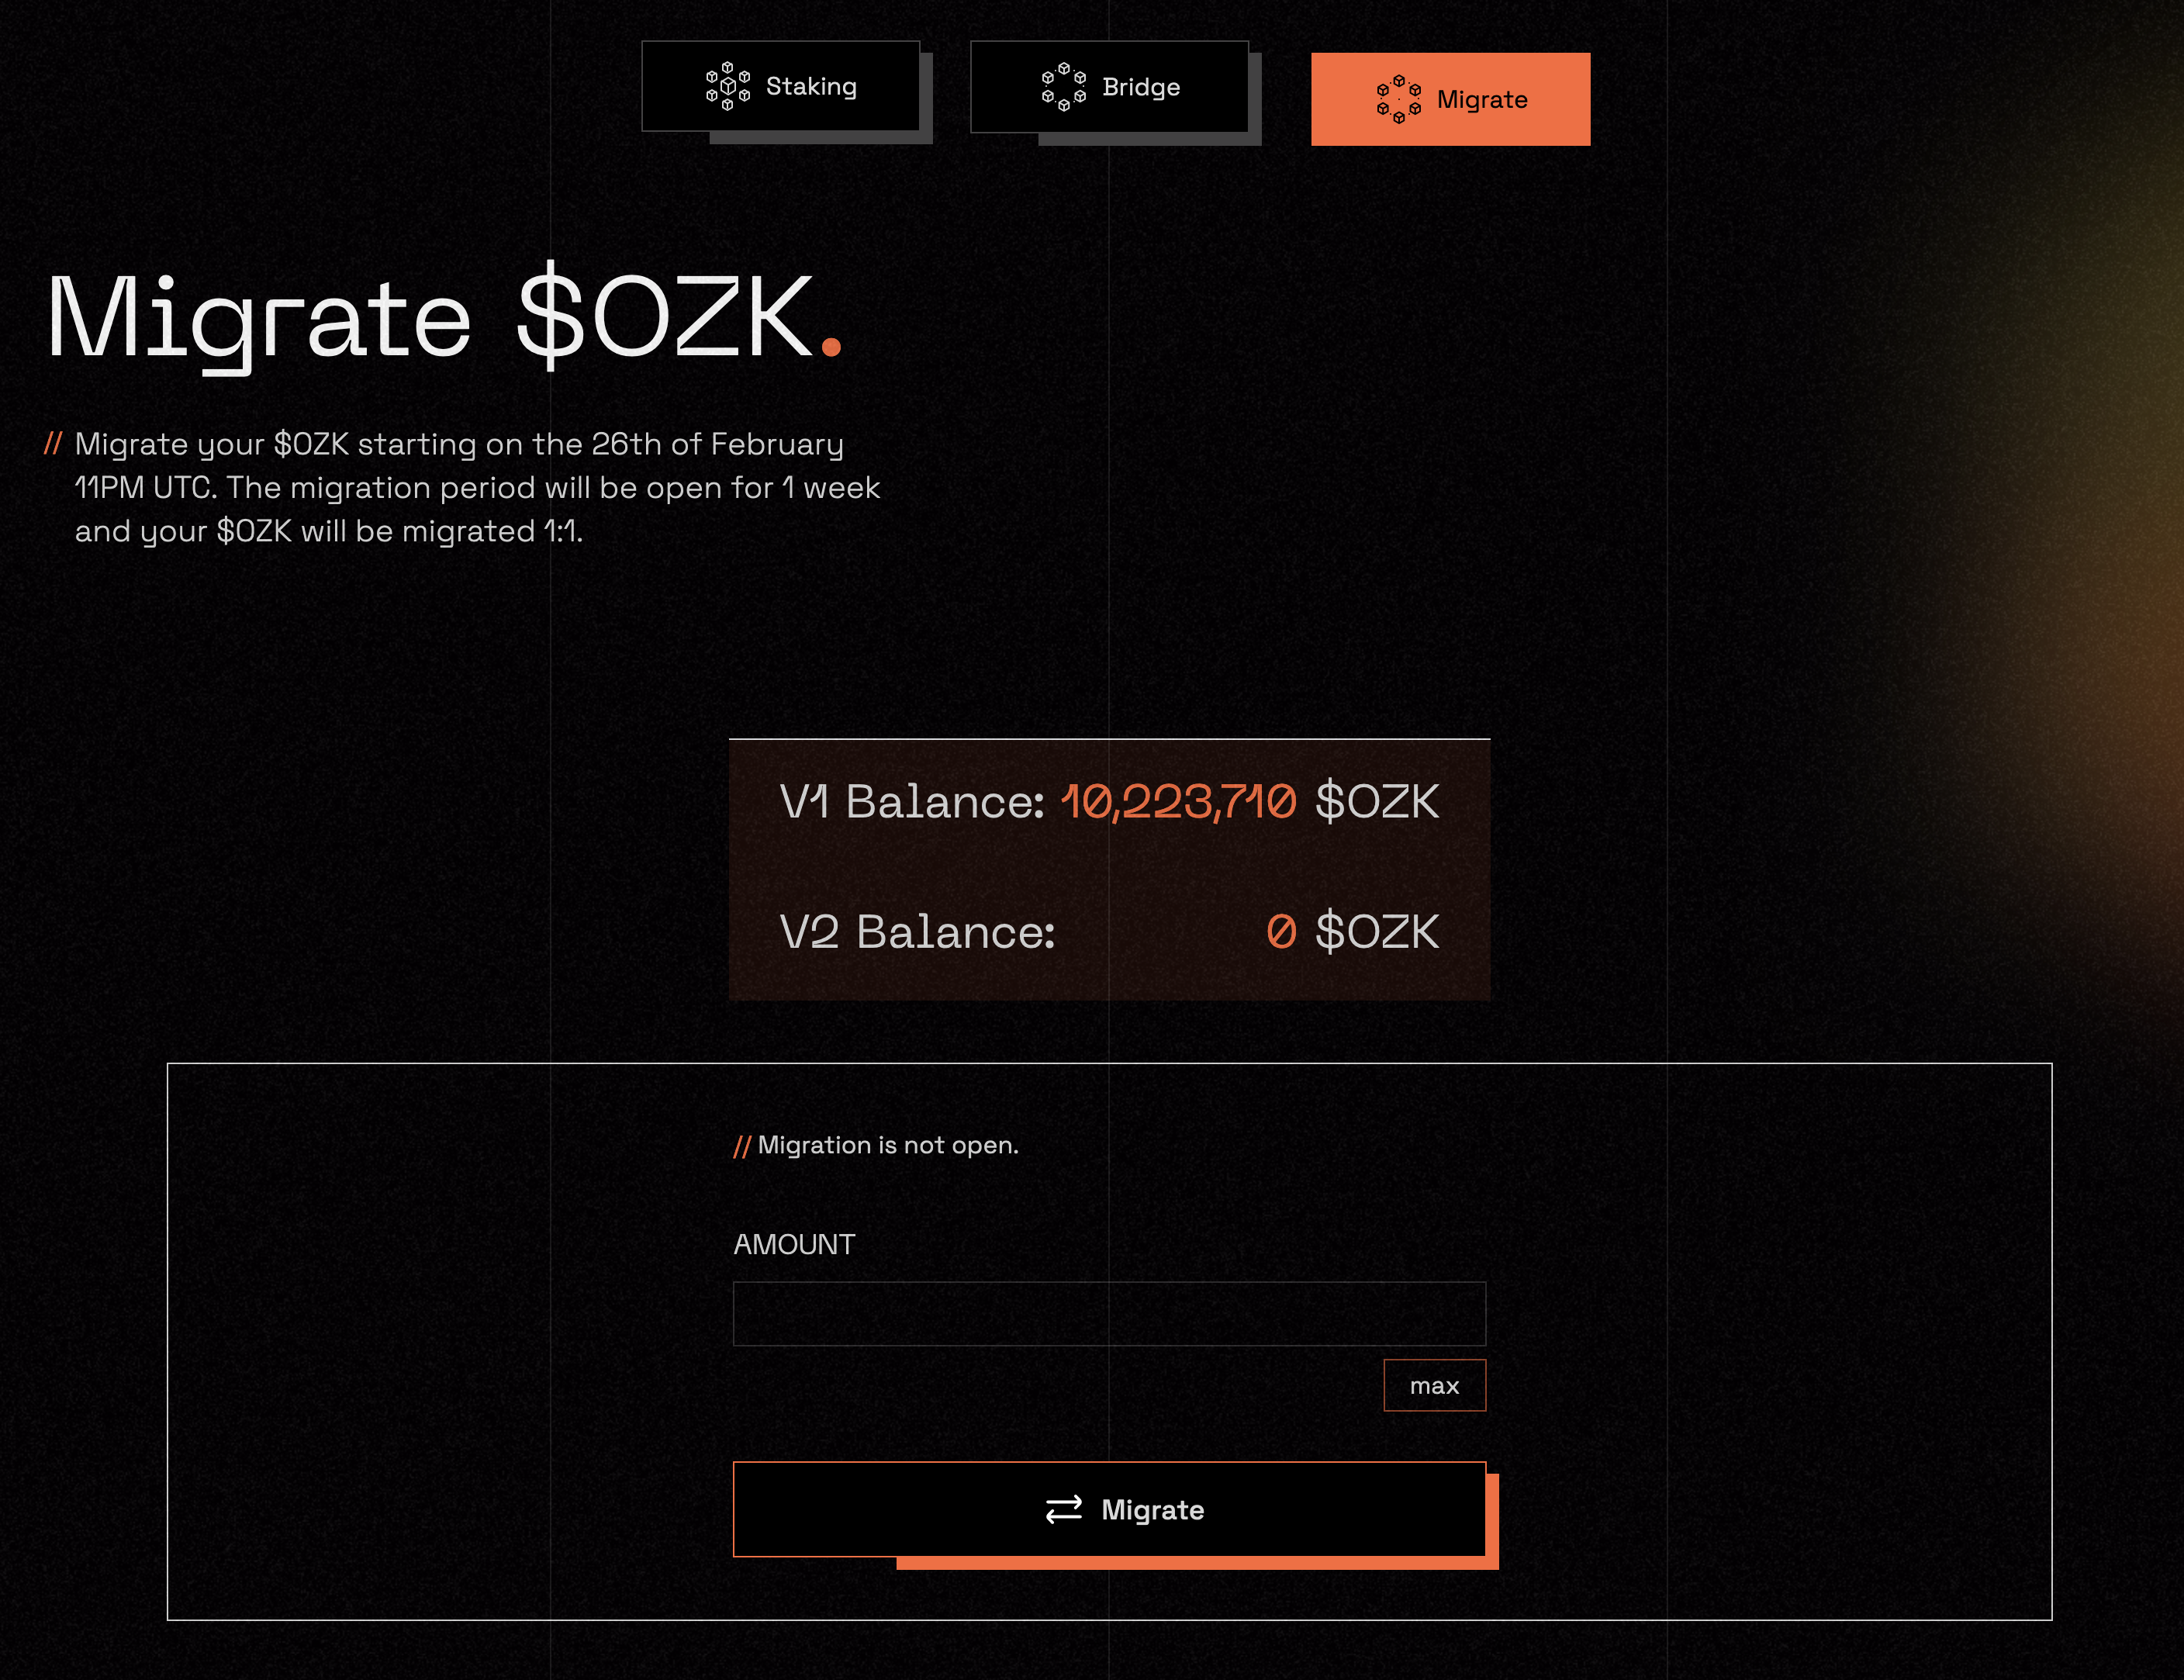Focus the AMOUNT input field
The height and width of the screenshot is (1680, 2184).
coord(1109,1314)
